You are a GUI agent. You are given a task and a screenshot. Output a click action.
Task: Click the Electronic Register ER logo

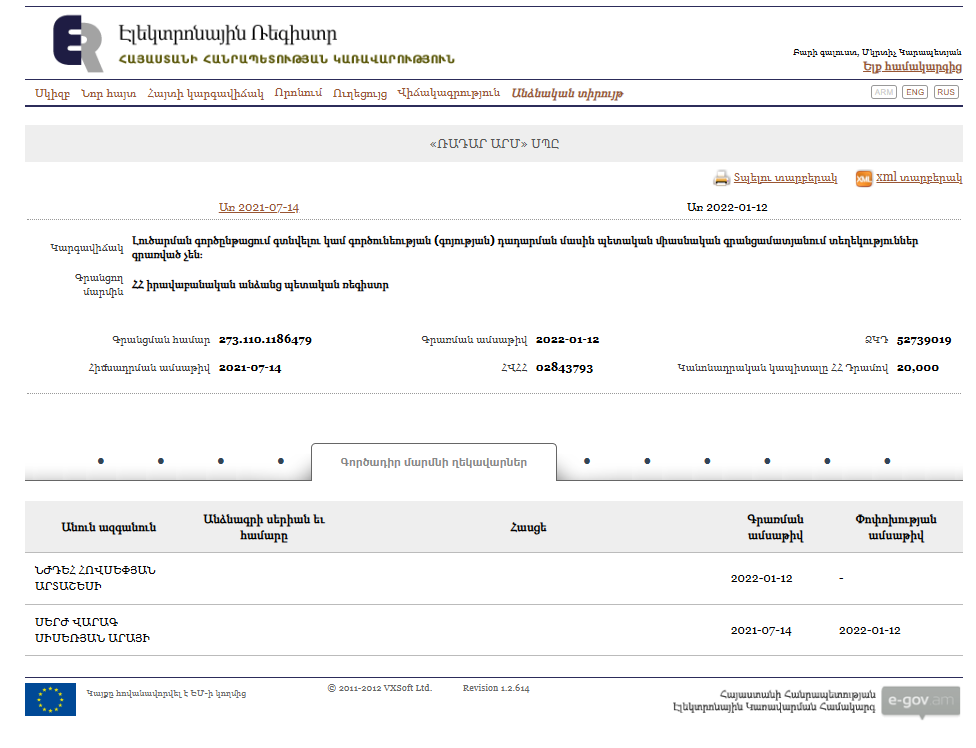78,44
